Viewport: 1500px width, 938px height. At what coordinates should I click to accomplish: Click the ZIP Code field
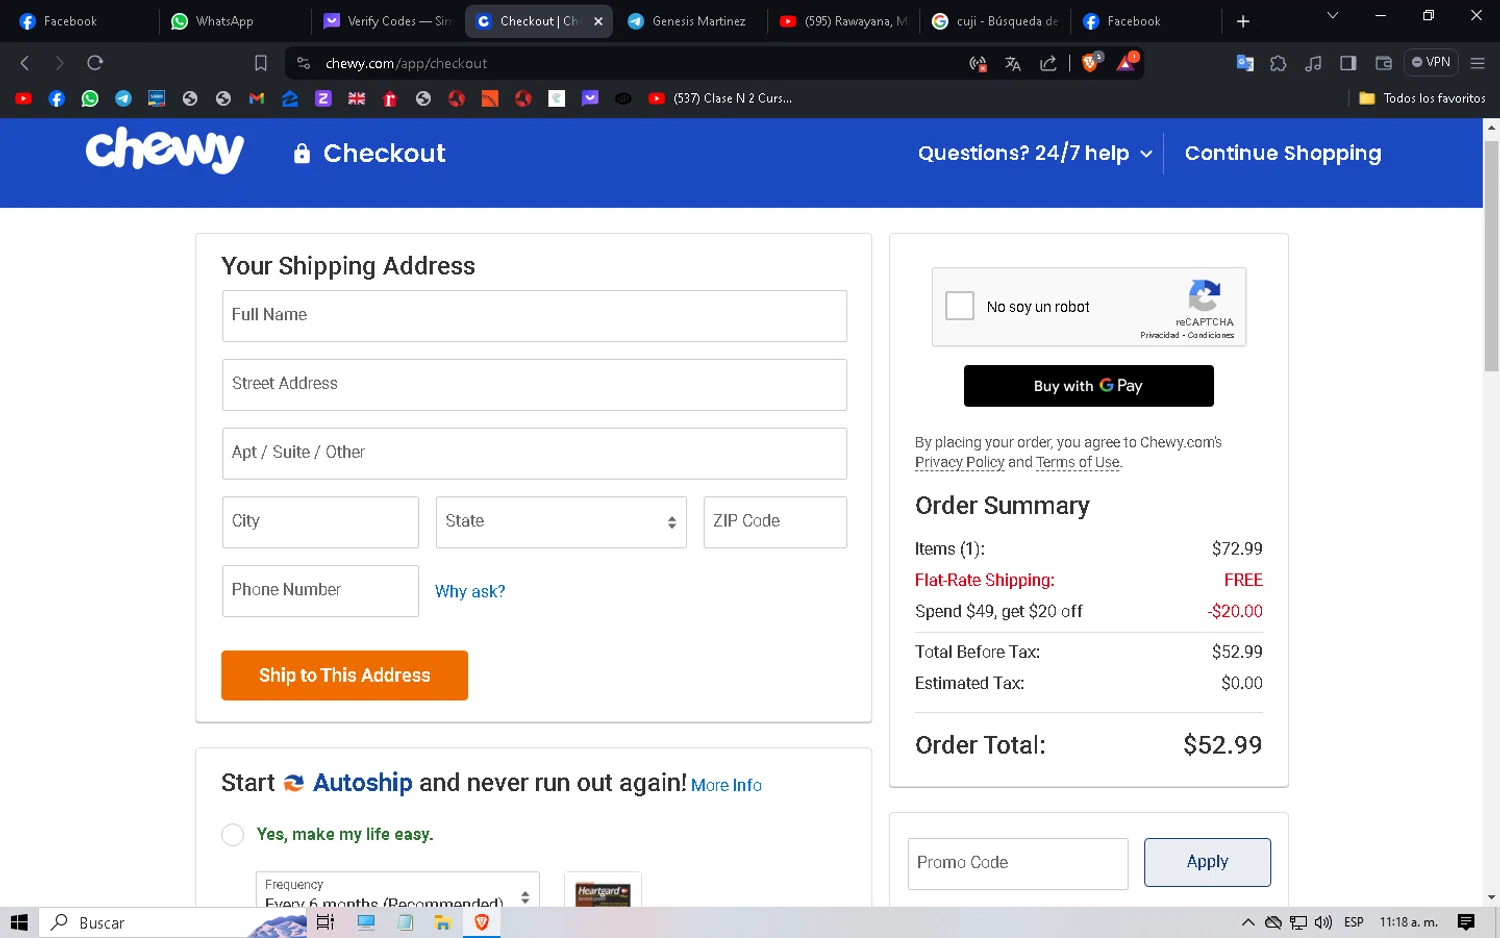click(x=775, y=522)
